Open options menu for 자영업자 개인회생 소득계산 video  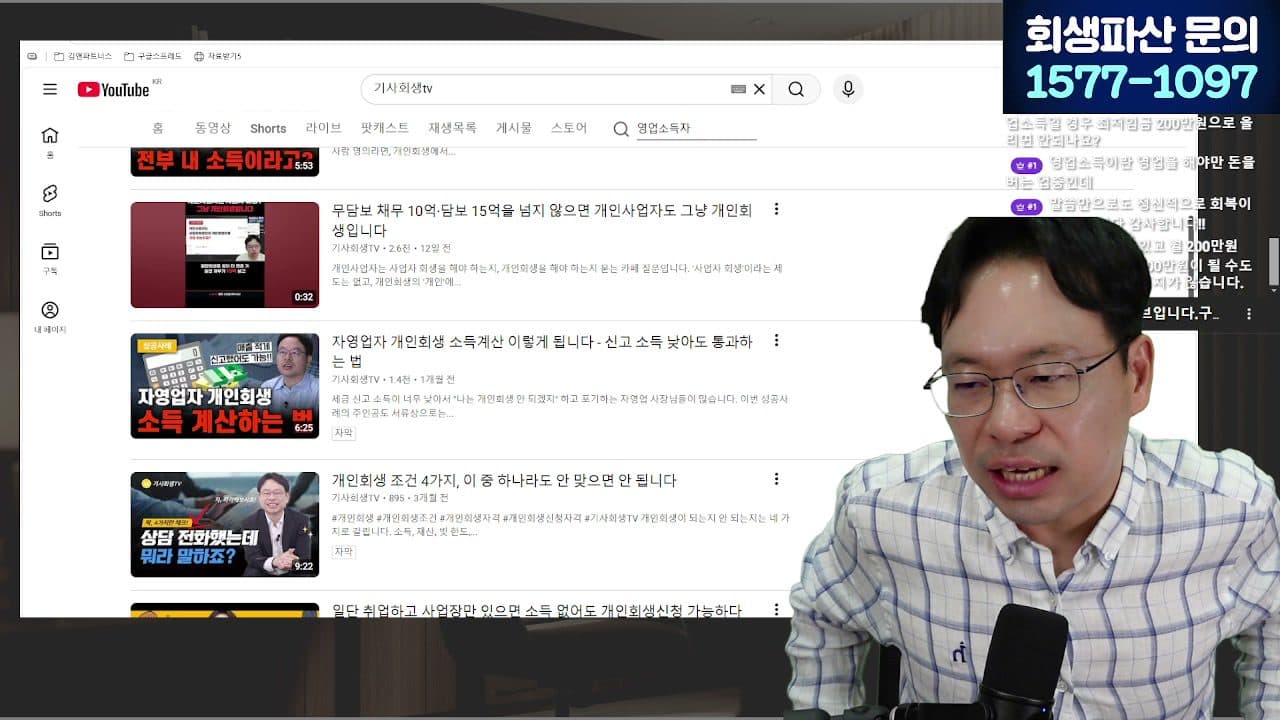point(776,340)
